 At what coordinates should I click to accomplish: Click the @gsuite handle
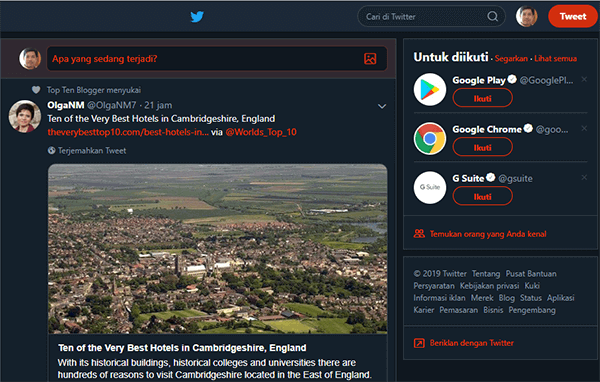click(x=515, y=178)
